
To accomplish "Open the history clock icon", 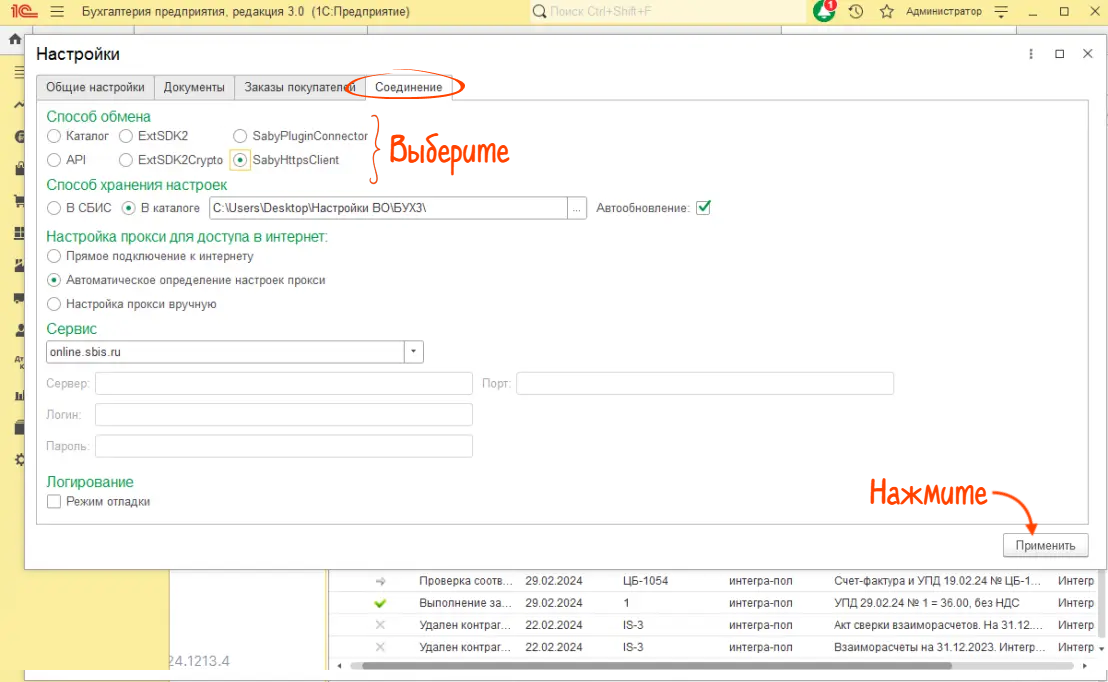I will click(856, 12).
